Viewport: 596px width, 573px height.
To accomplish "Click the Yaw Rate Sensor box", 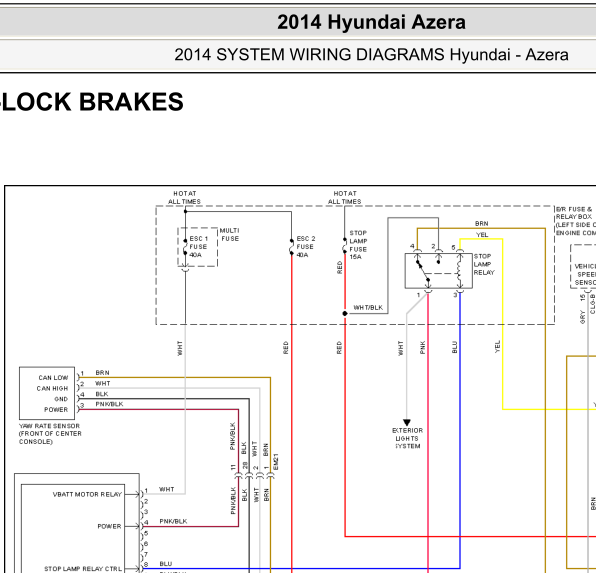I will point(47,393).
